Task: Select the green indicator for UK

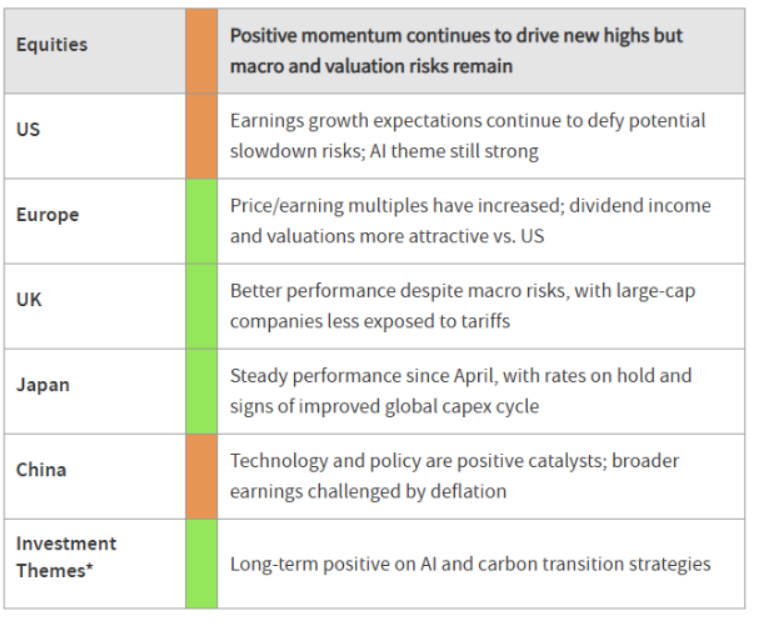Action: 201,306
